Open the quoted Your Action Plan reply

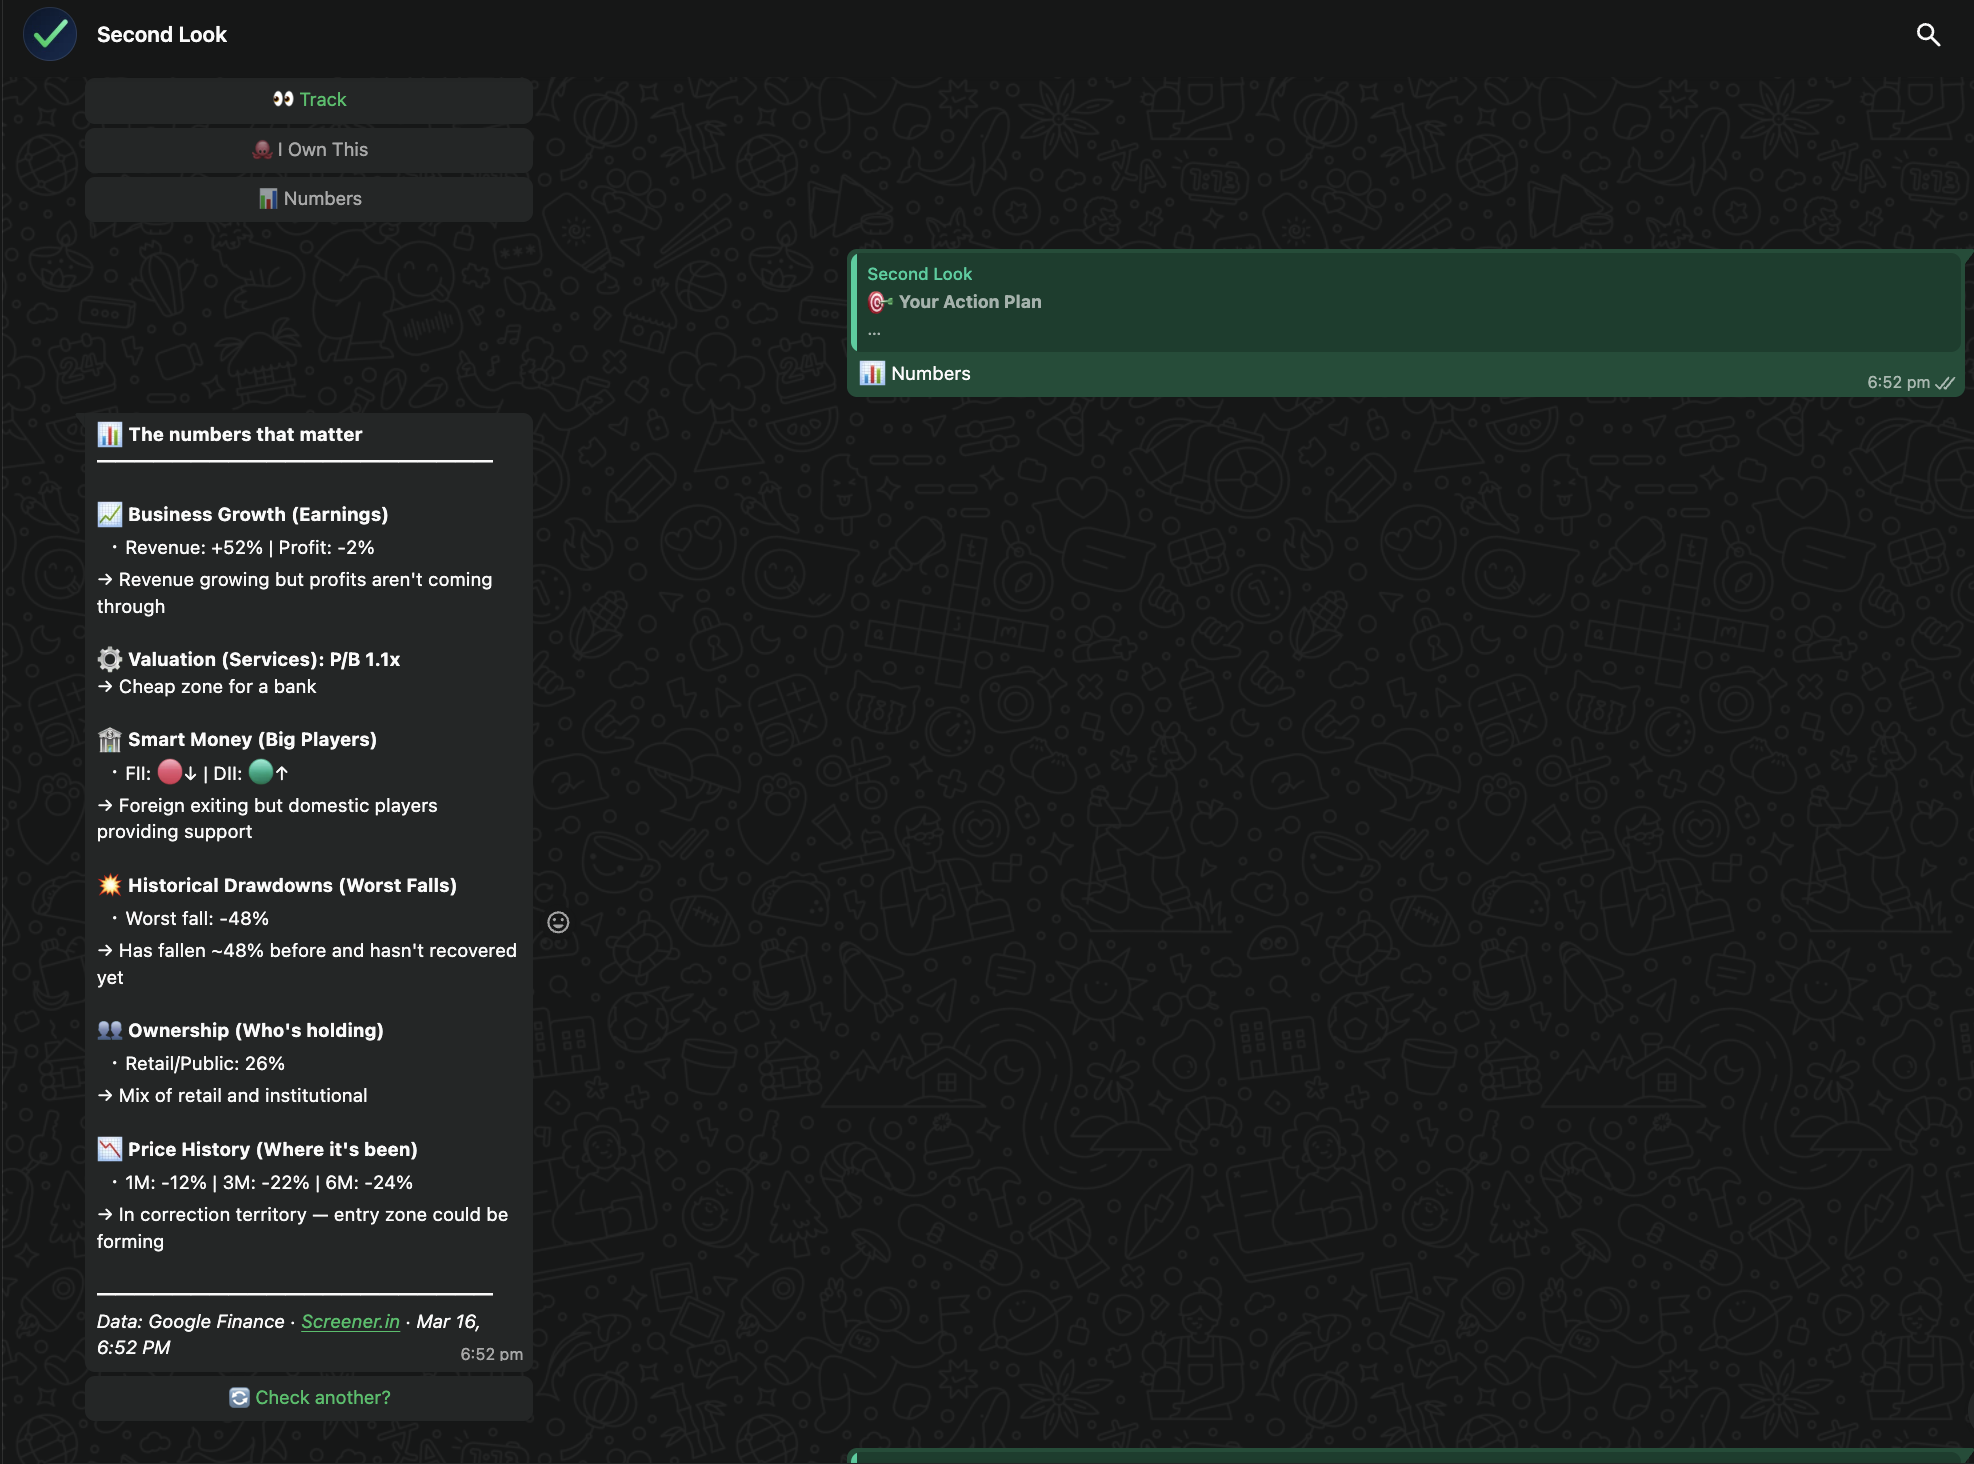(x=1400, y=300)
